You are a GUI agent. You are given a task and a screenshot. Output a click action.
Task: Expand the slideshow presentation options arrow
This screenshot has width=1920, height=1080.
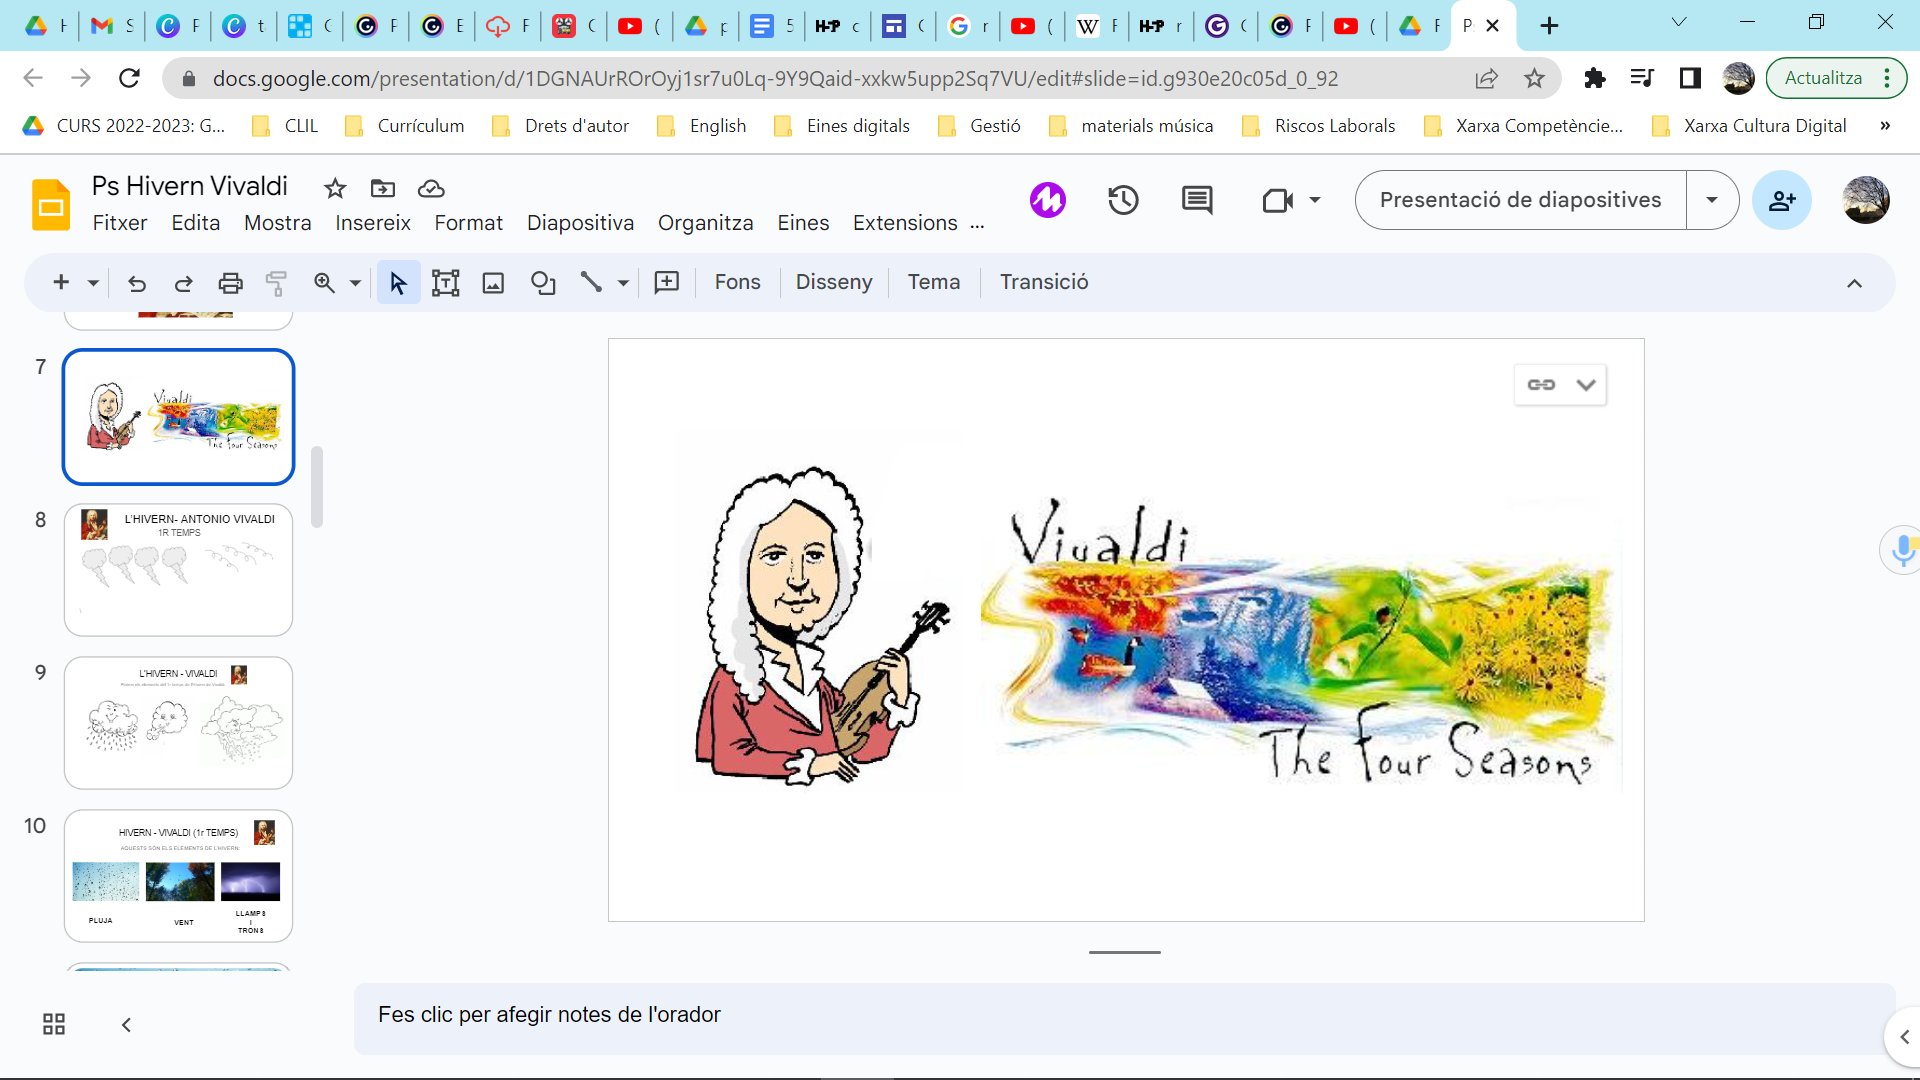pos(1712,200)
